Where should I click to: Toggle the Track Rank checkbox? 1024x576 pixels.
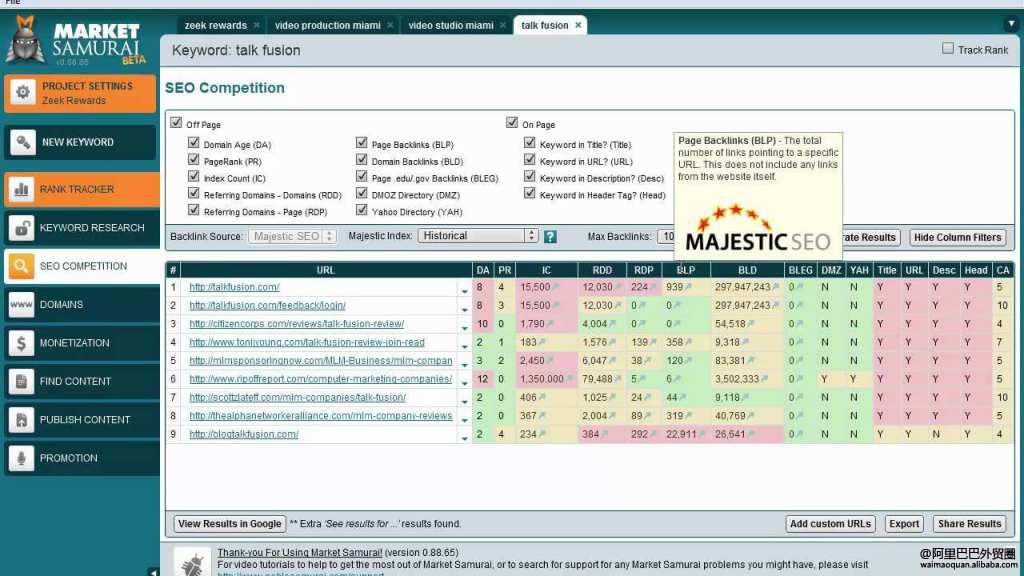[948, 49]
